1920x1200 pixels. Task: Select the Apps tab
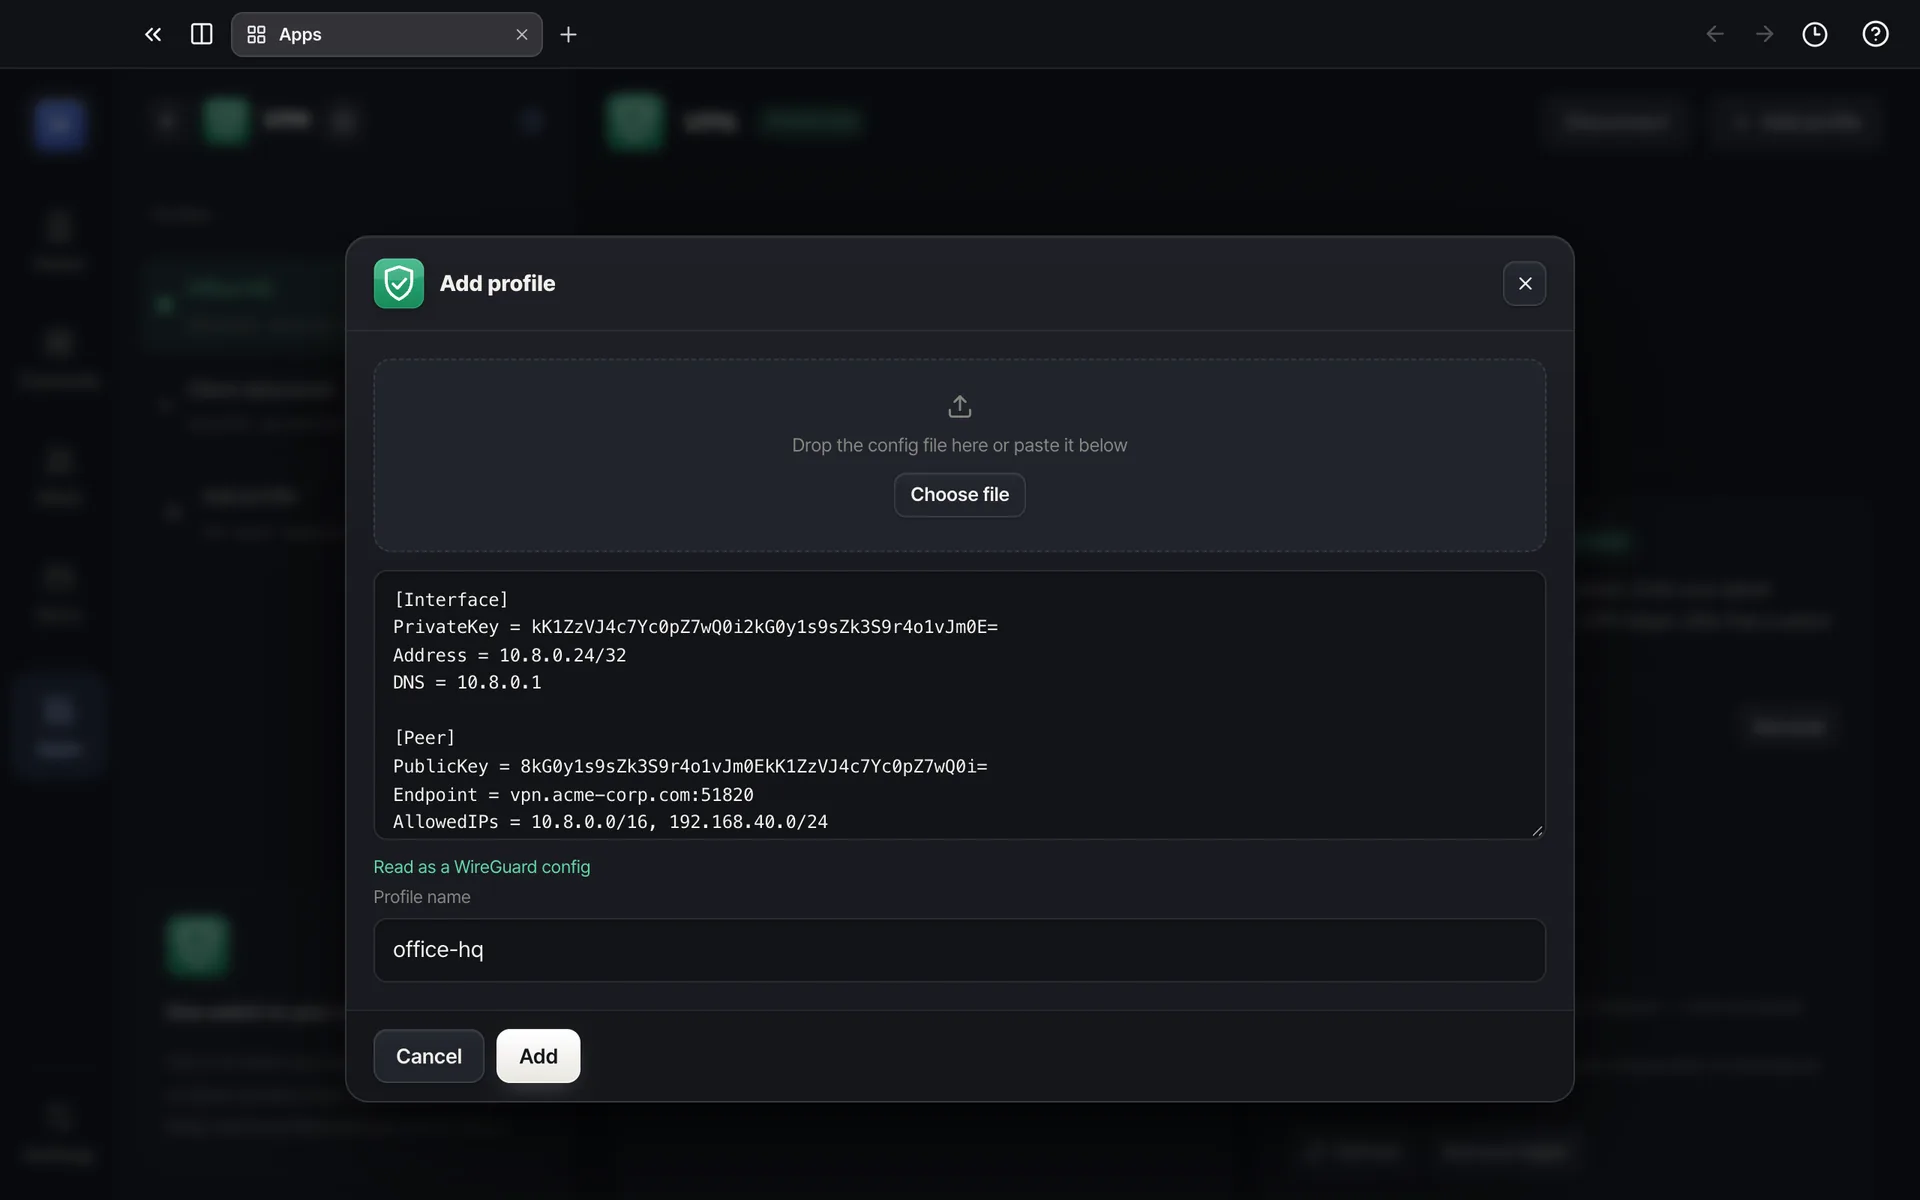(386, 35)
